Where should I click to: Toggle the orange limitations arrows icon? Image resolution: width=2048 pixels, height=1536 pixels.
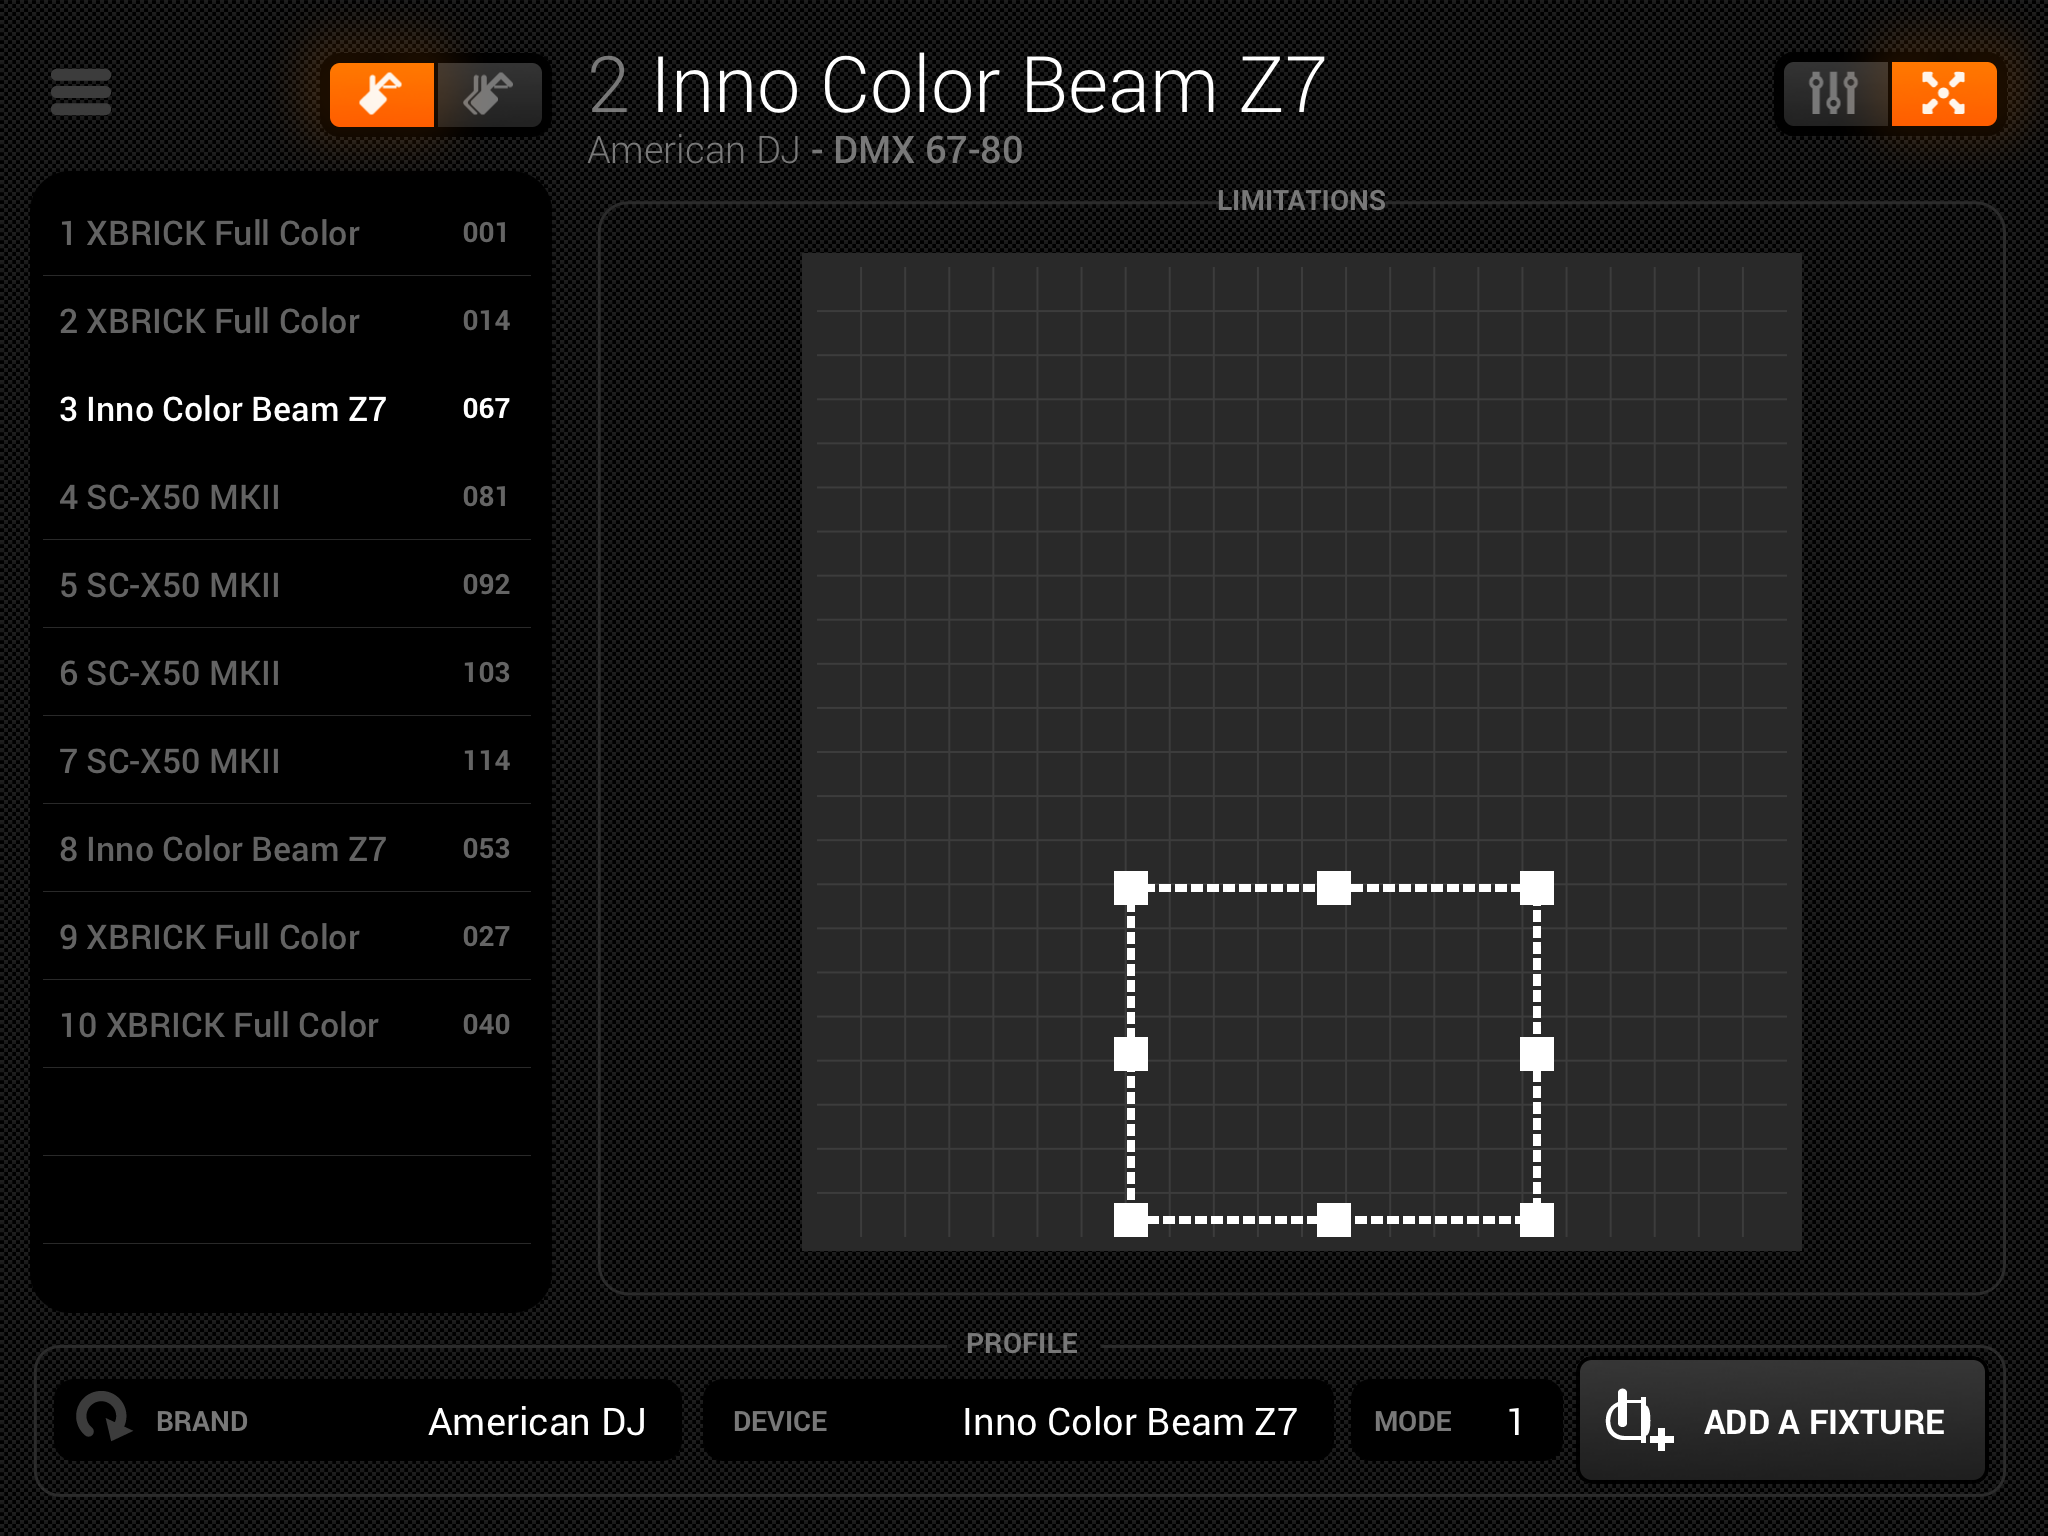pos(1943,94)
